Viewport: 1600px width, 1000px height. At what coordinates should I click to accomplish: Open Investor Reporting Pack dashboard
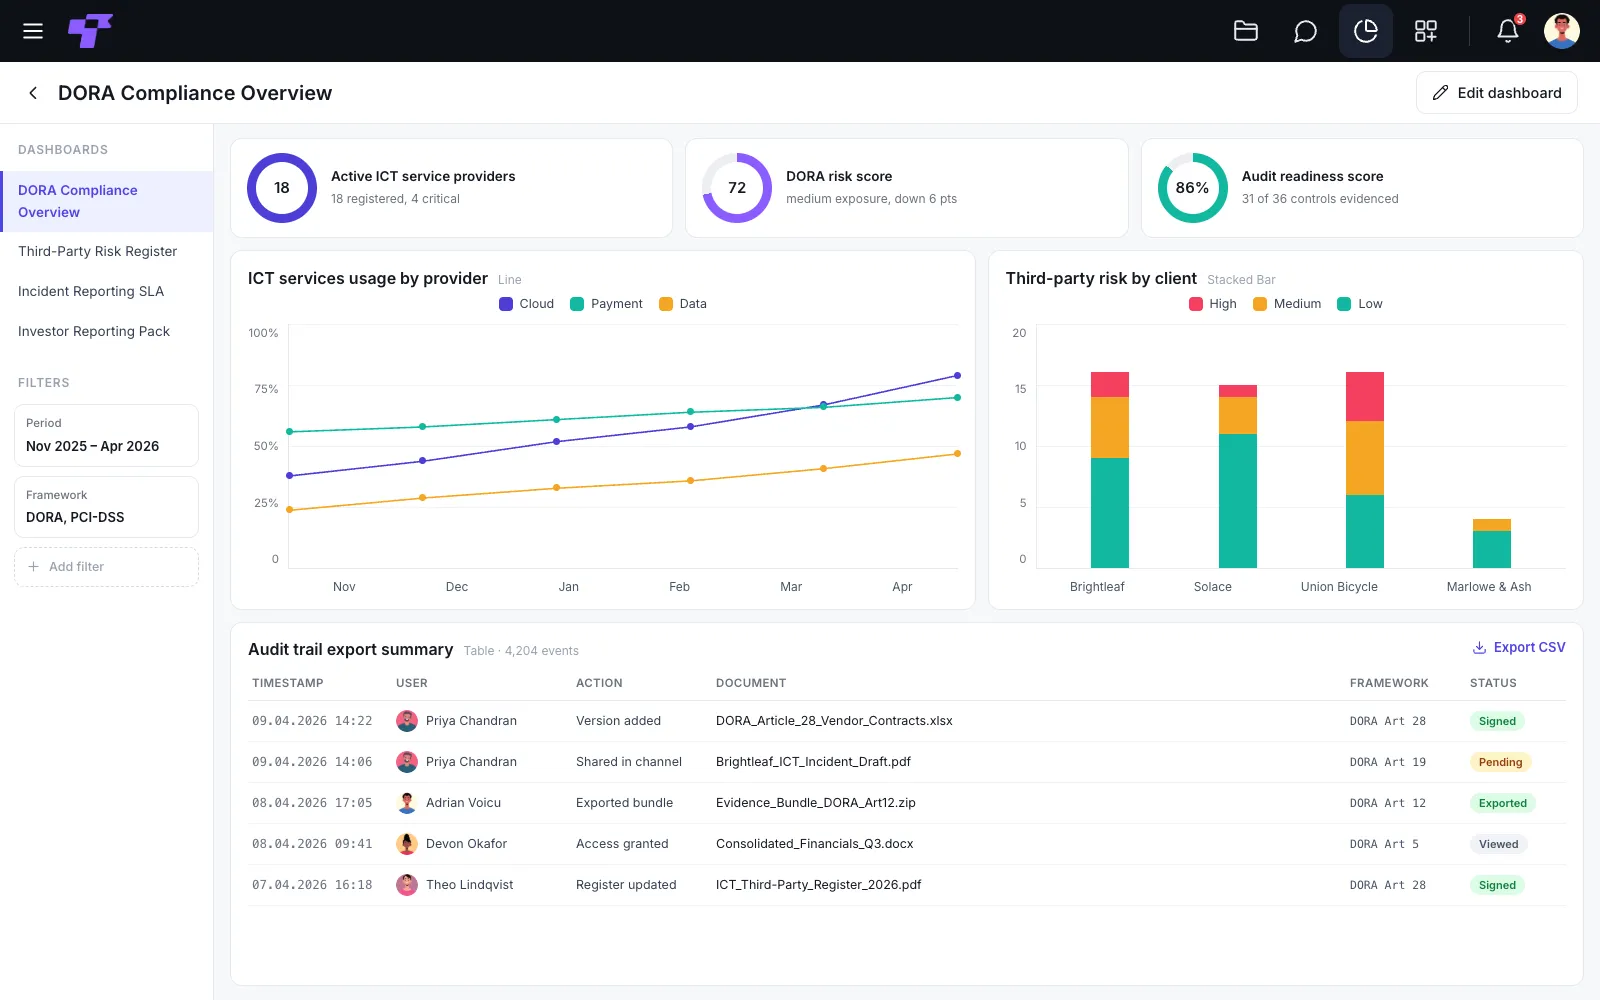[x=94, y=331]
